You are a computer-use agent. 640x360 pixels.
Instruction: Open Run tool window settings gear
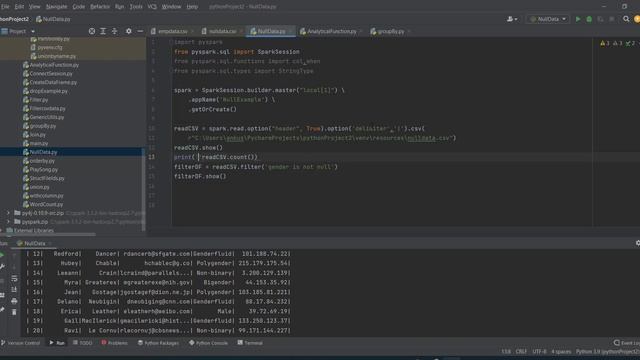tap(638, 243)
